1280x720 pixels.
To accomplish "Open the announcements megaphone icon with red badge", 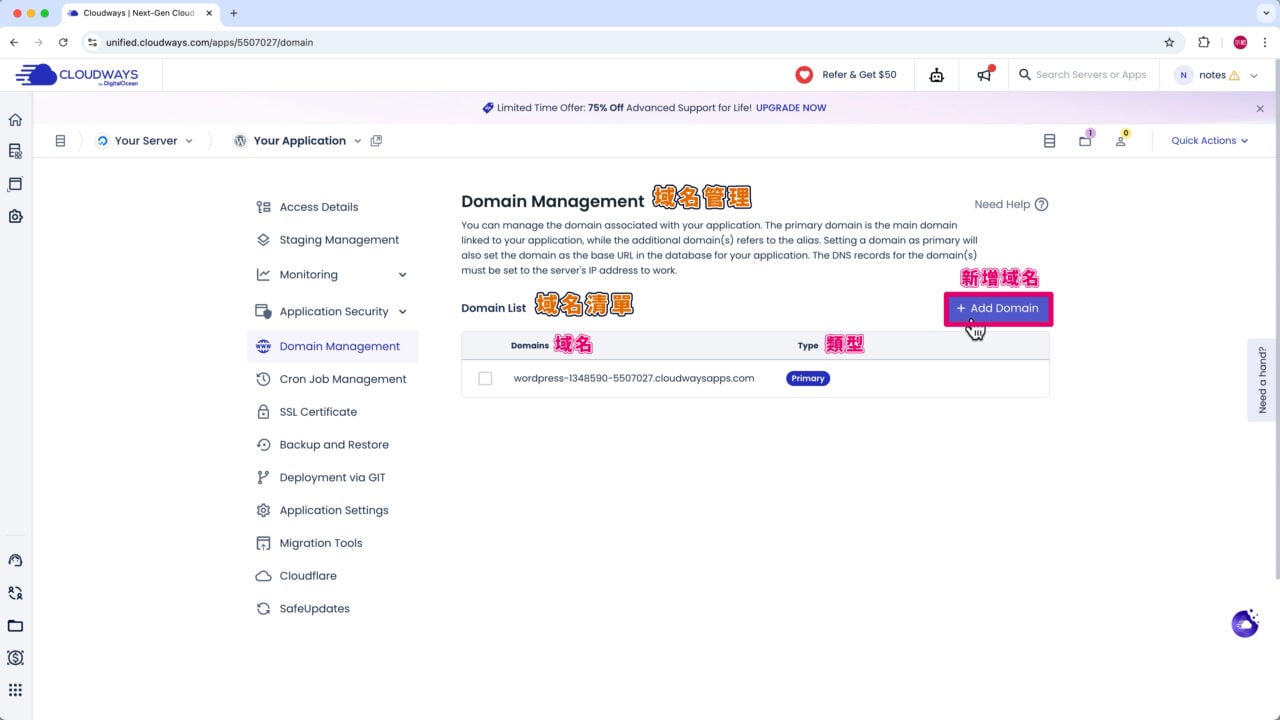I will pyautogui.click(x=984, y=74).
